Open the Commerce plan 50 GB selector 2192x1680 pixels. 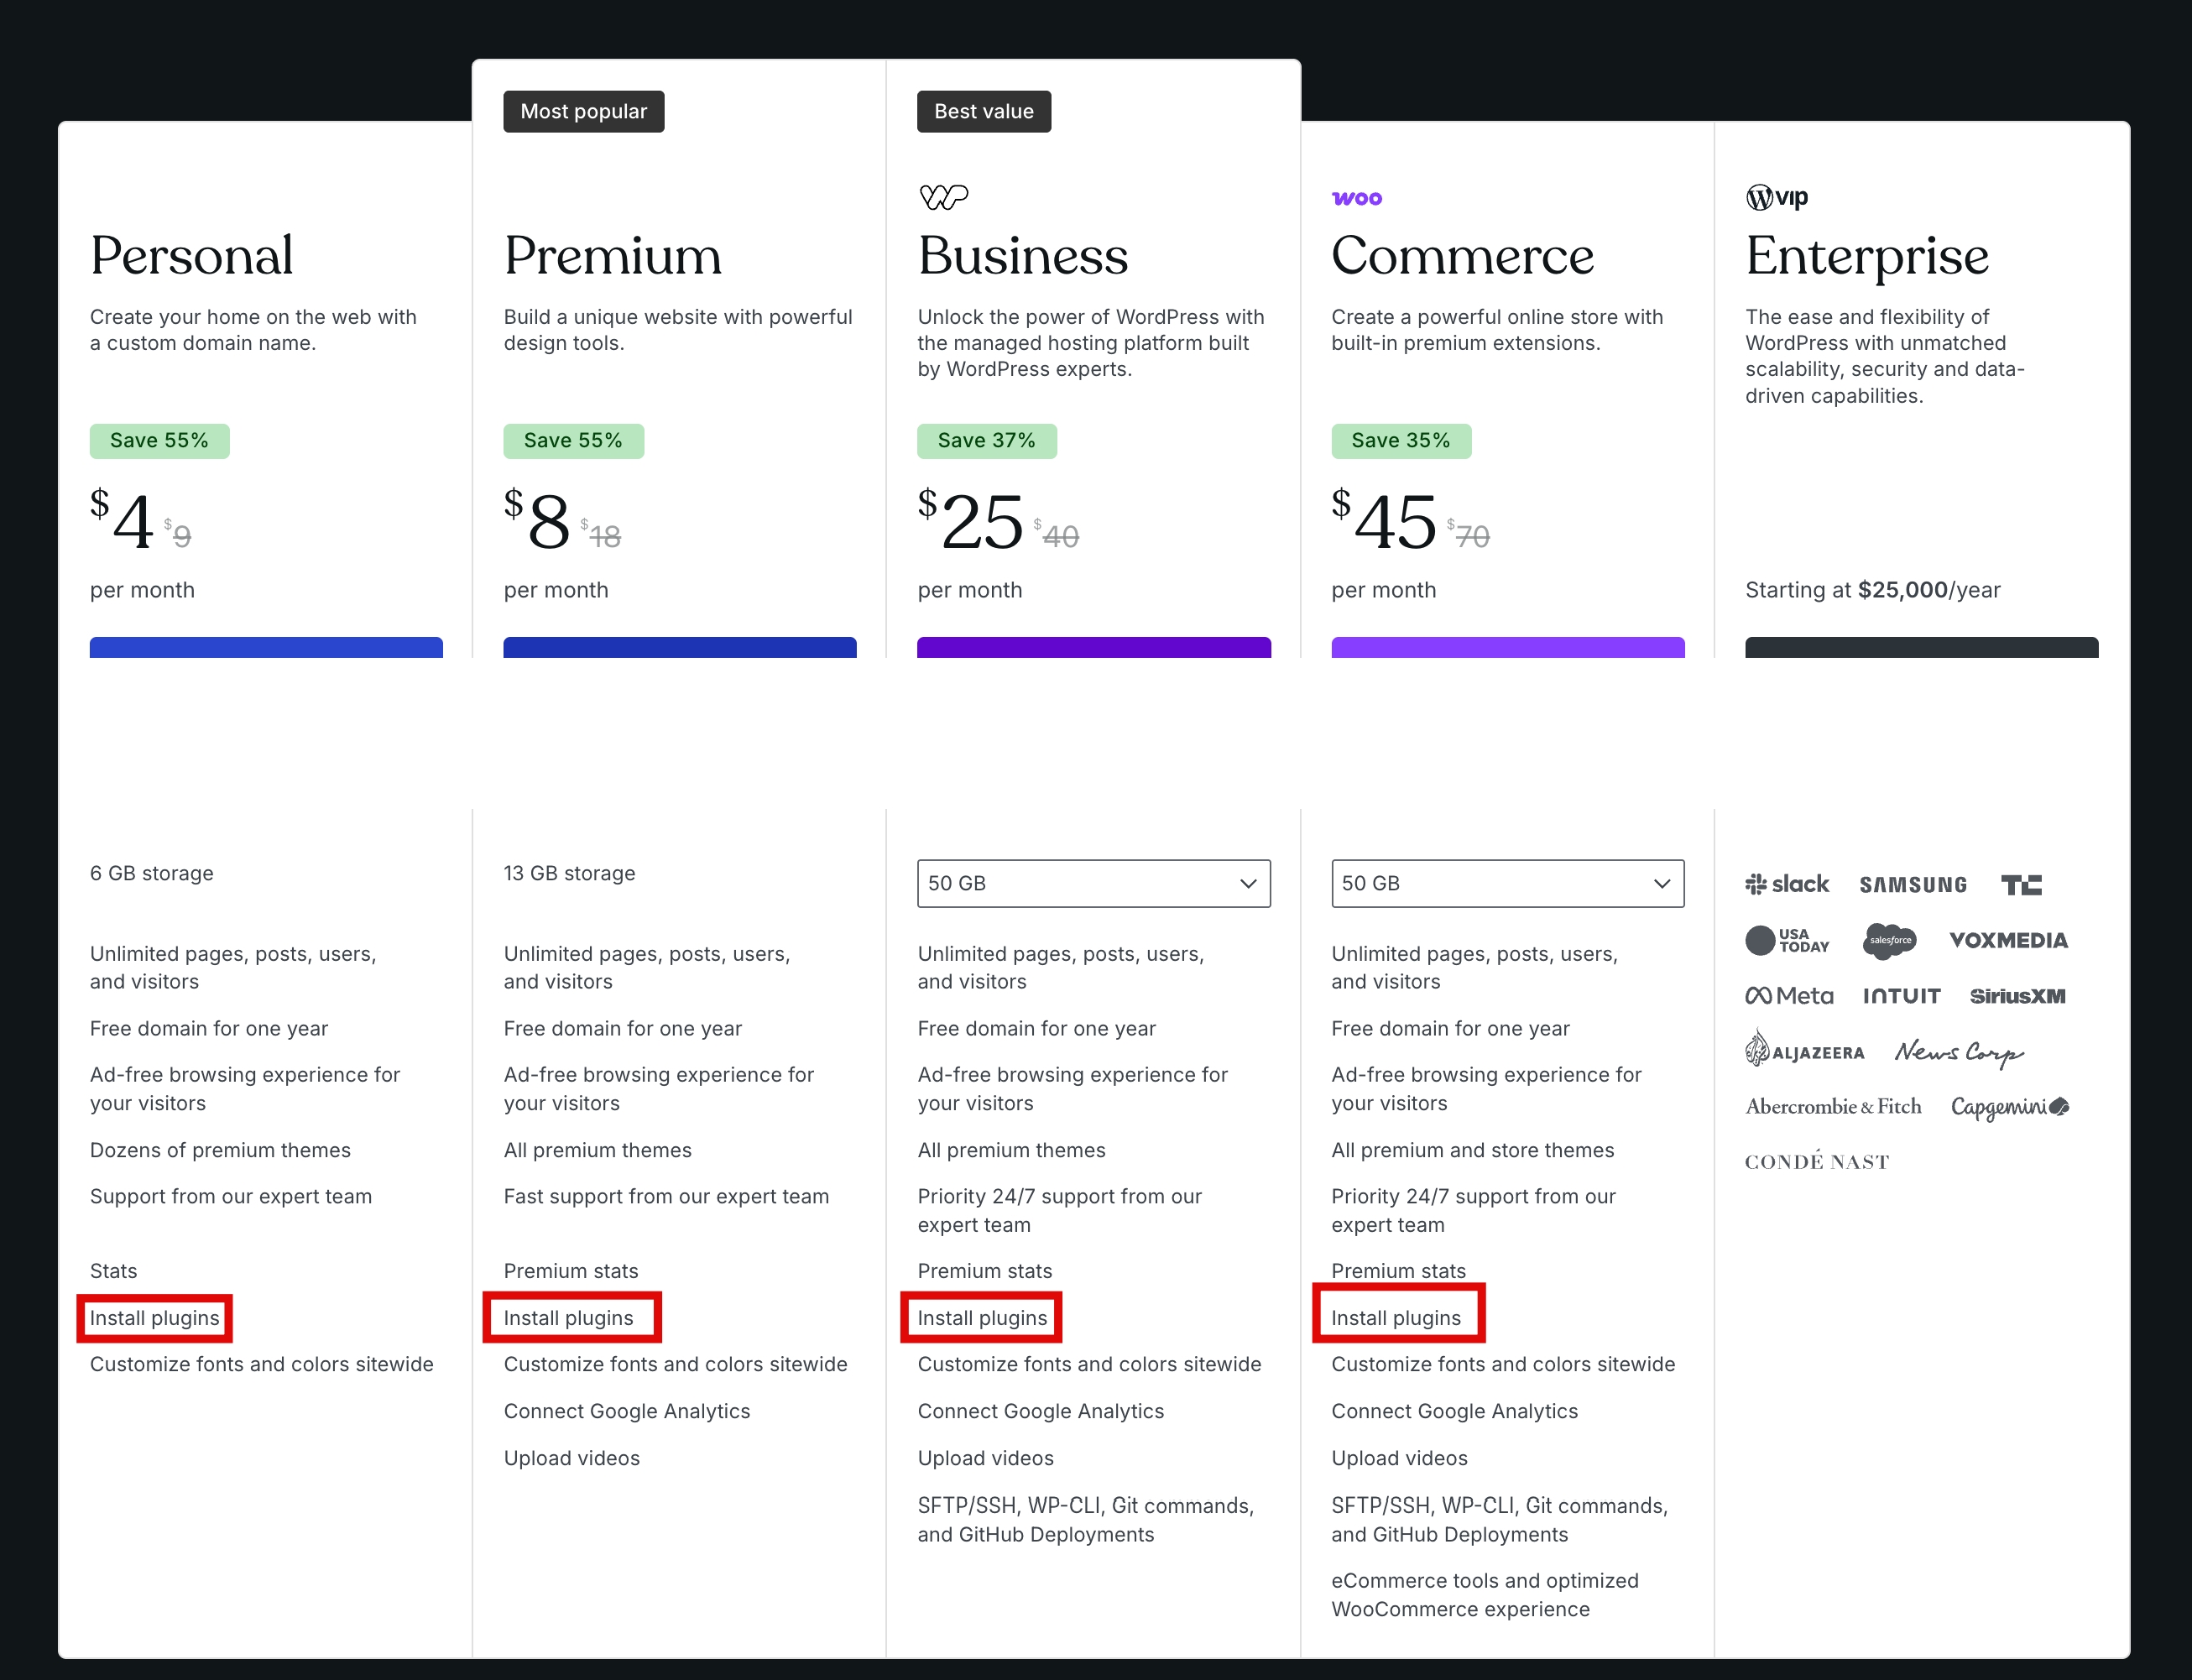click(x=1507, y=883)
